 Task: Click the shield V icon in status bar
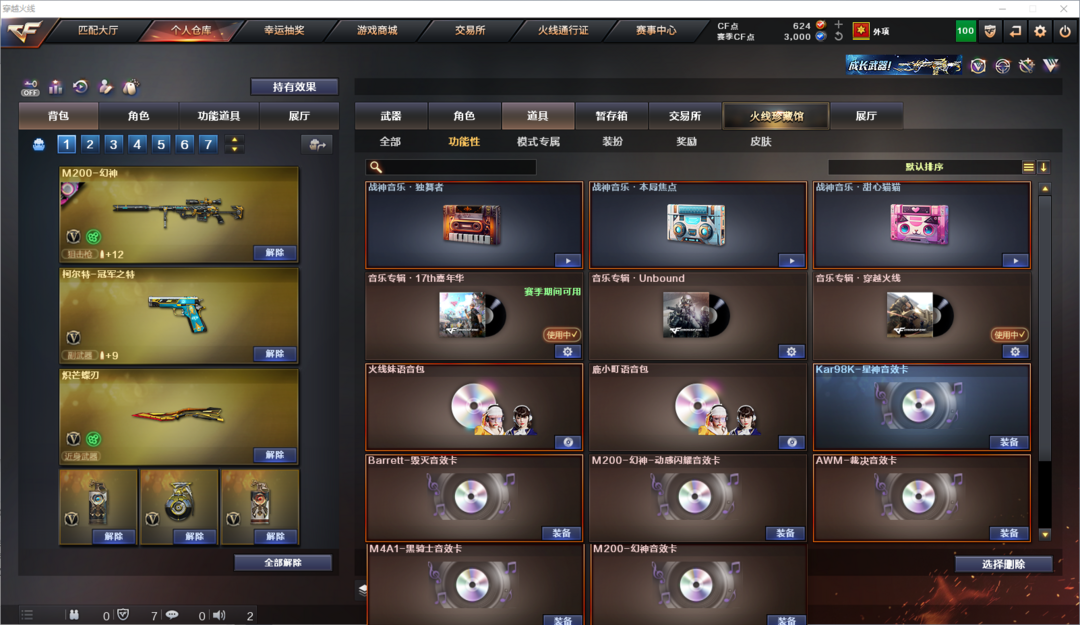click(123, 615)
